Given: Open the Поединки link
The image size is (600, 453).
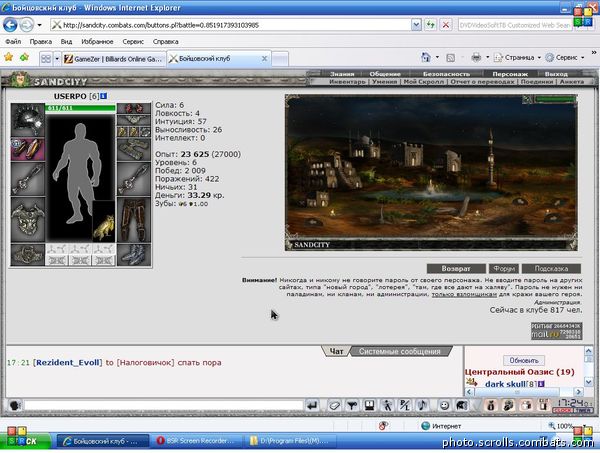Looking at the screenshot, I should tap(537, 82).
